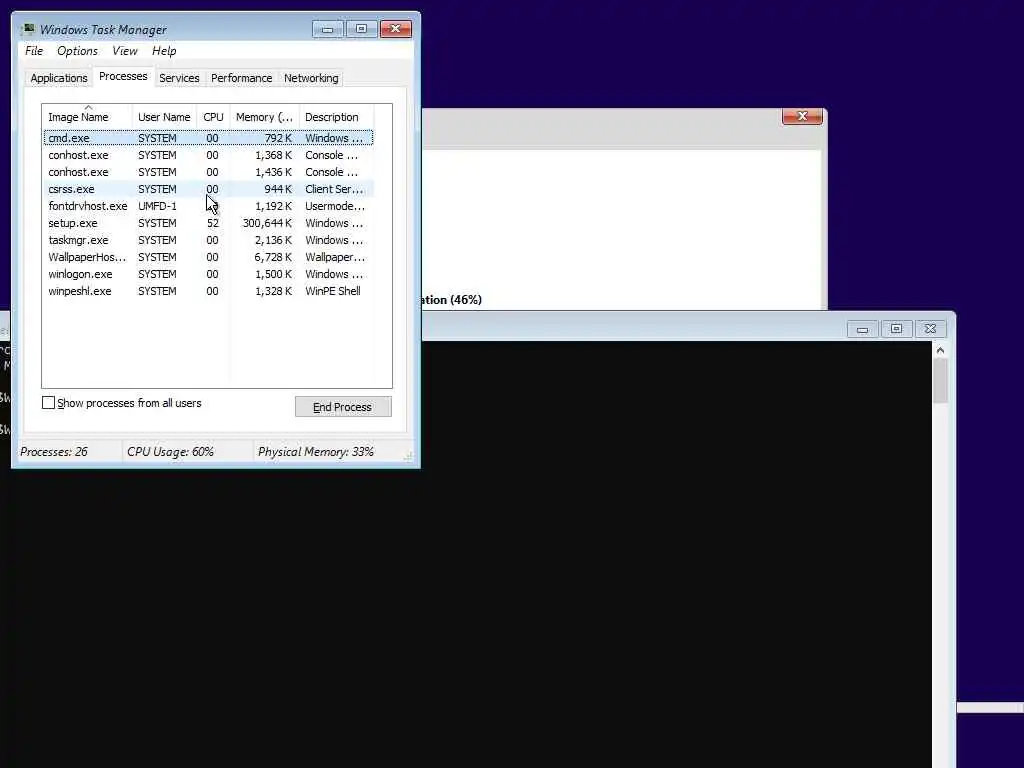The height and width of the screenshot is (768, 1024).
Task: Select the taskmgr.exe process
Action: (x=208, y=240)
